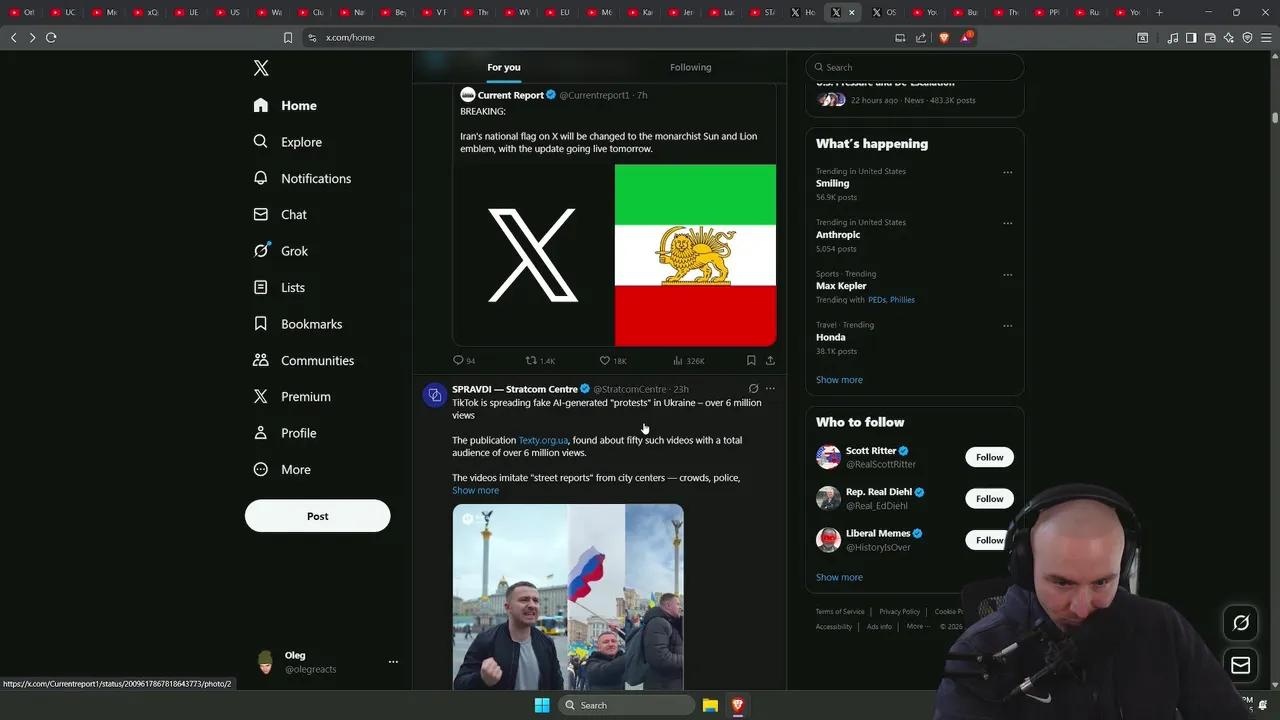Open Grok from the sidebar
Screen dimensions: 1280x720
pyautogui.click(x=281, y=251)
